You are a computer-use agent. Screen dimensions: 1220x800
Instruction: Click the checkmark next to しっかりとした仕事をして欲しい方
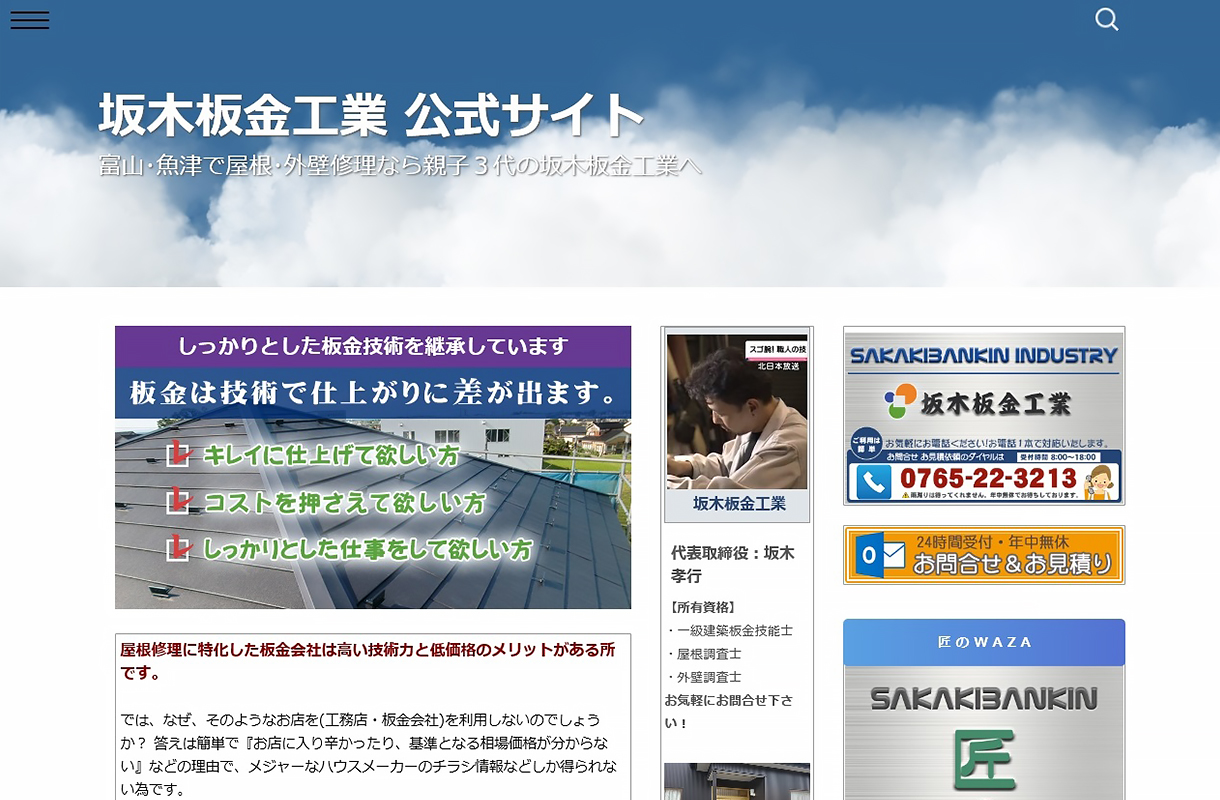(179, 547)
